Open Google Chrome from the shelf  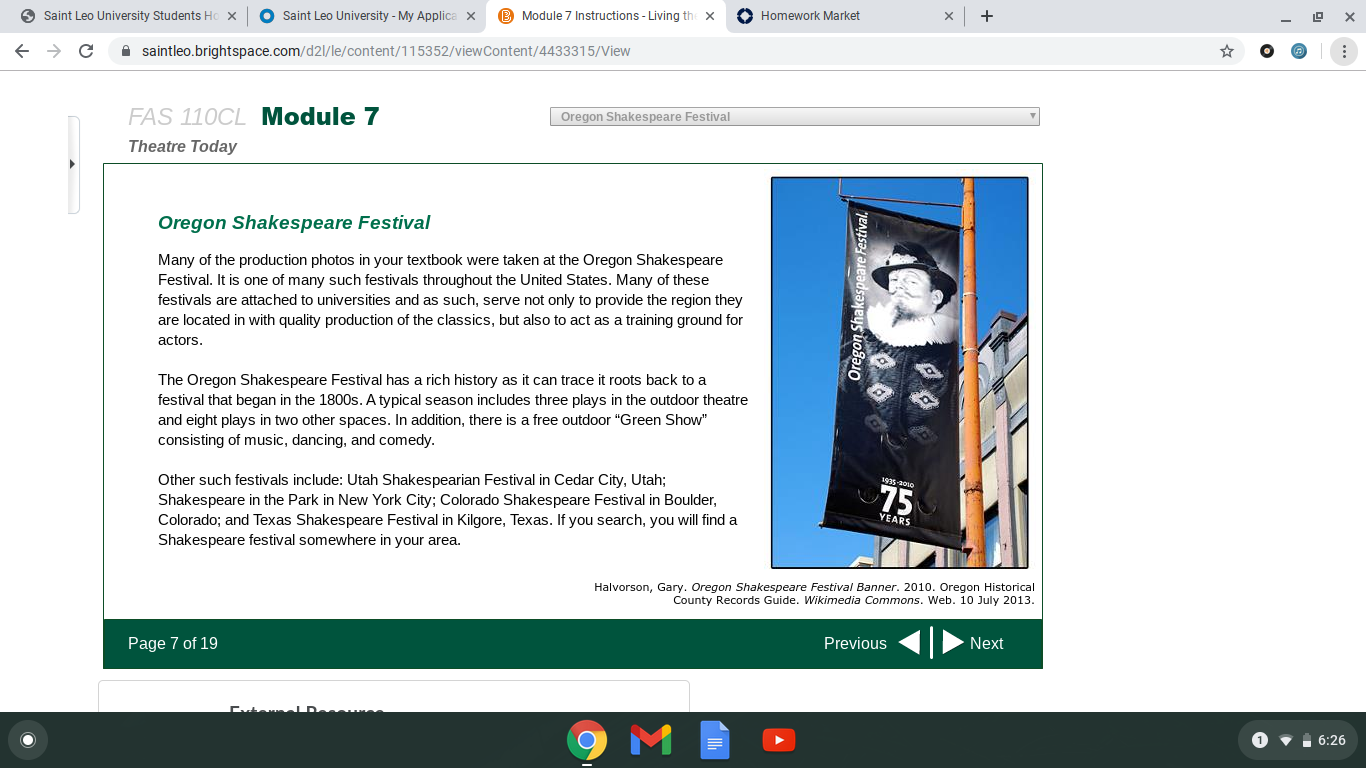pyautogui.click(x=587, y=740)
